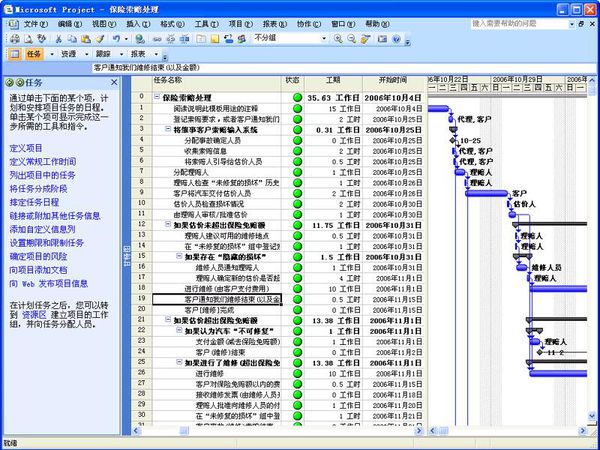Click the Split Task icon
Image resolution: width=600 pixels, height=450 pixels.
(x=184, y=39)
